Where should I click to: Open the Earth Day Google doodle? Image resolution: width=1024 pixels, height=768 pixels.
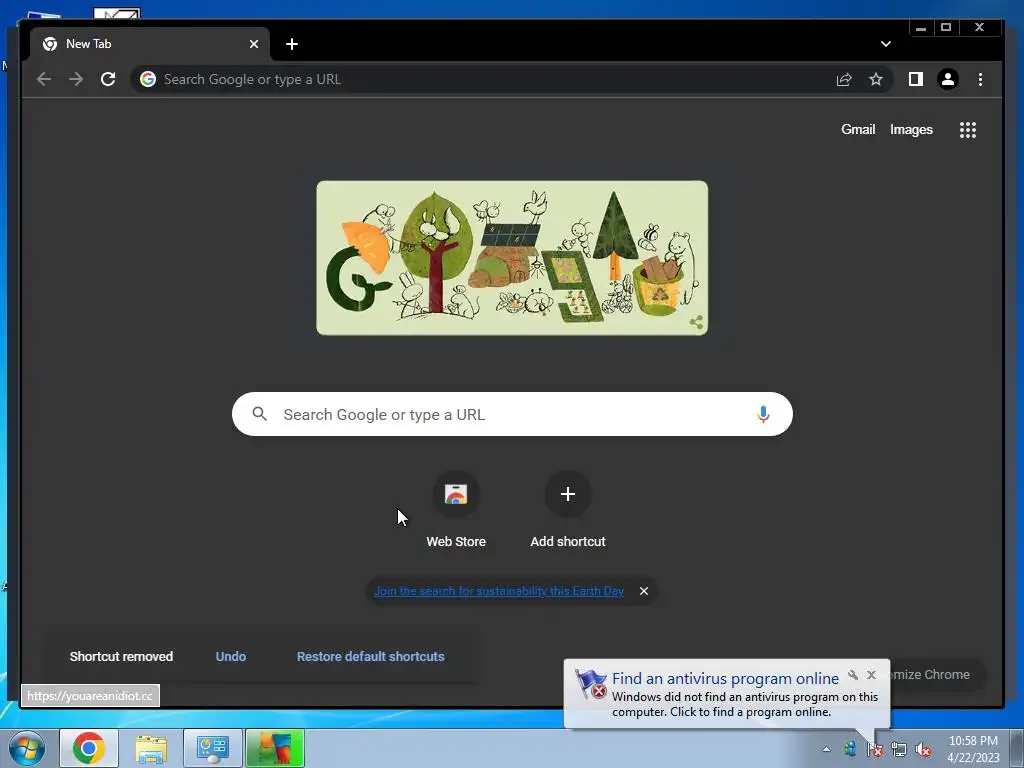pyautogui.click(x=512, y=258)
